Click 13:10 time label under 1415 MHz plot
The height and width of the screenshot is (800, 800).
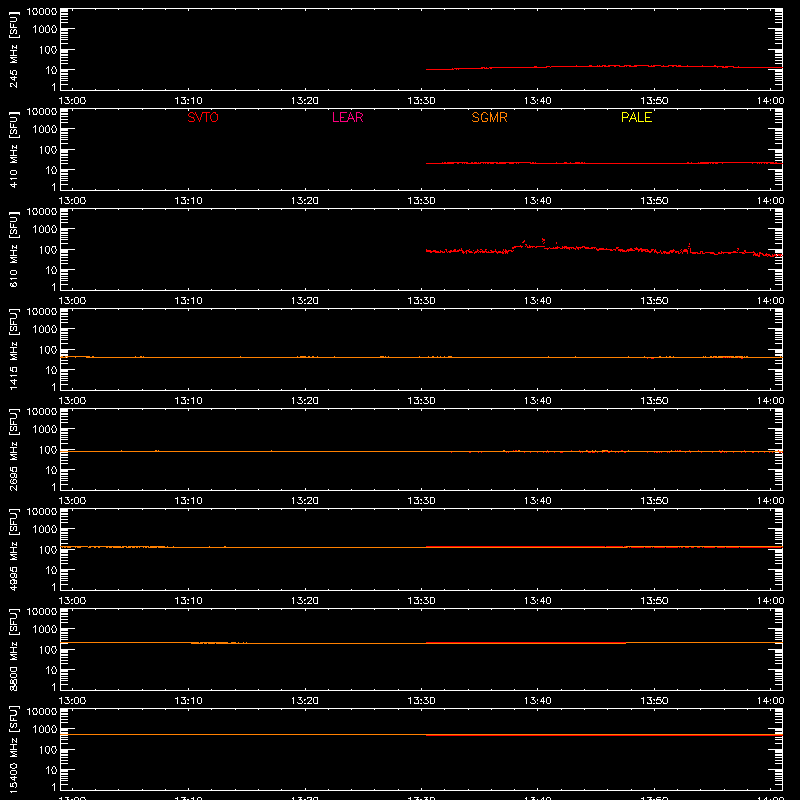pyautogui.click(x=188, y=401)
